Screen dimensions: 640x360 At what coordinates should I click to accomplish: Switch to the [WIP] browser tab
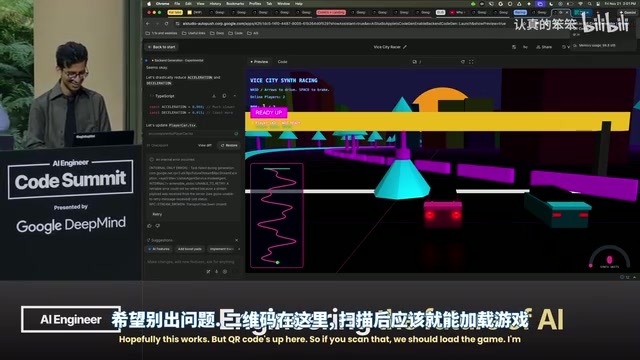click(195, 13)
